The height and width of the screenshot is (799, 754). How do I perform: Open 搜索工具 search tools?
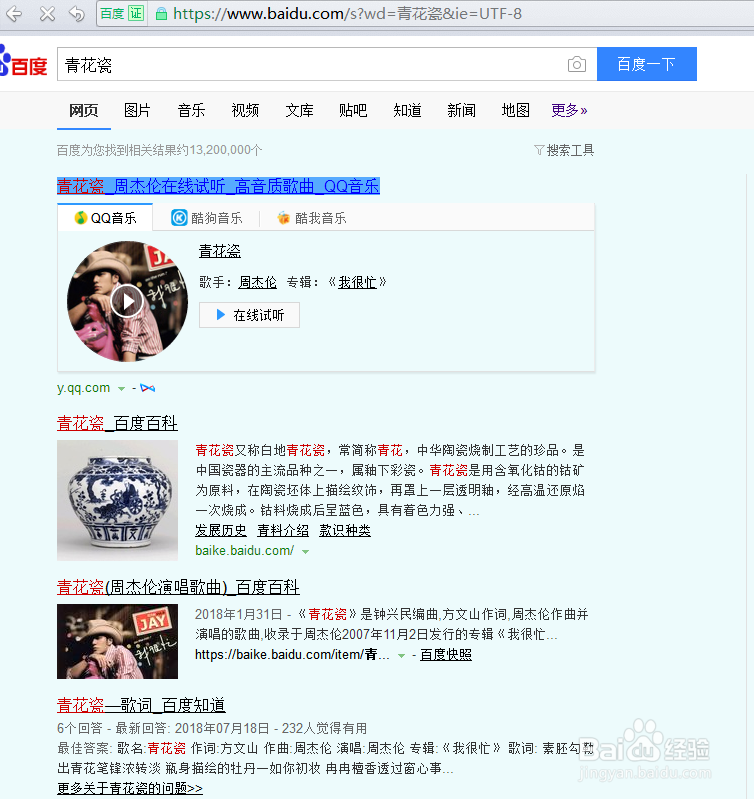pyautogui.click(x=564, y=150)
